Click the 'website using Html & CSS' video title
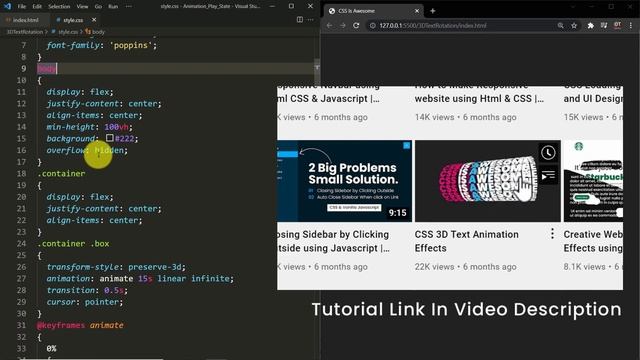 479,98
